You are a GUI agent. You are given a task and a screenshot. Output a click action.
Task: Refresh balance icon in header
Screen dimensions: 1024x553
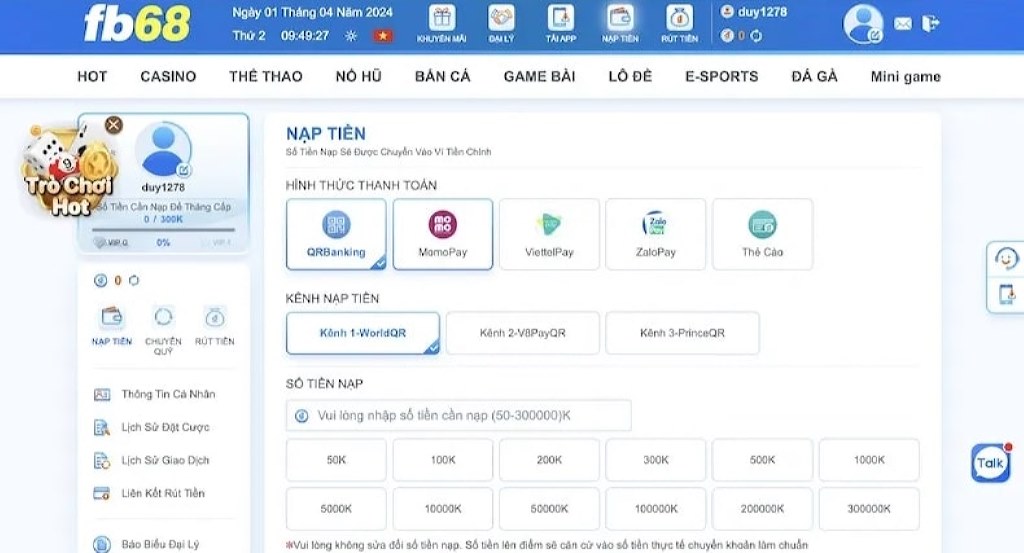pos(756,36)
